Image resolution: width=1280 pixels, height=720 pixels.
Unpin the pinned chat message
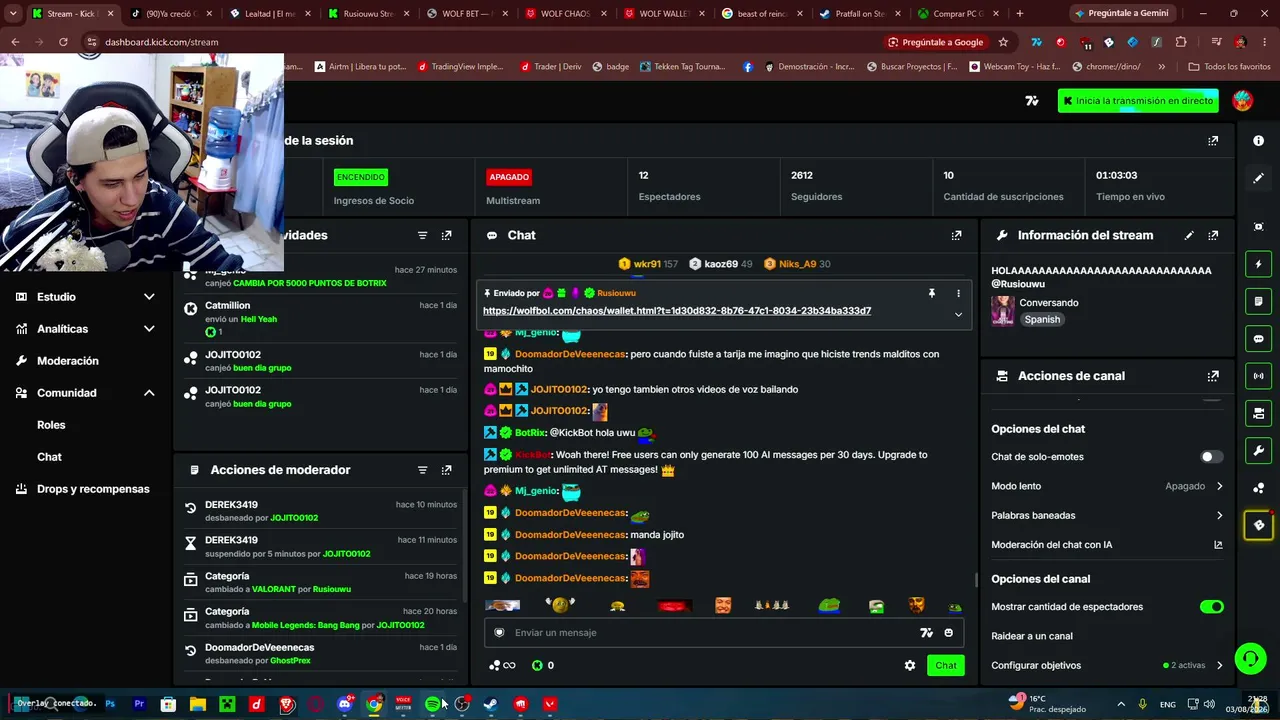click(x=931, y=293)
